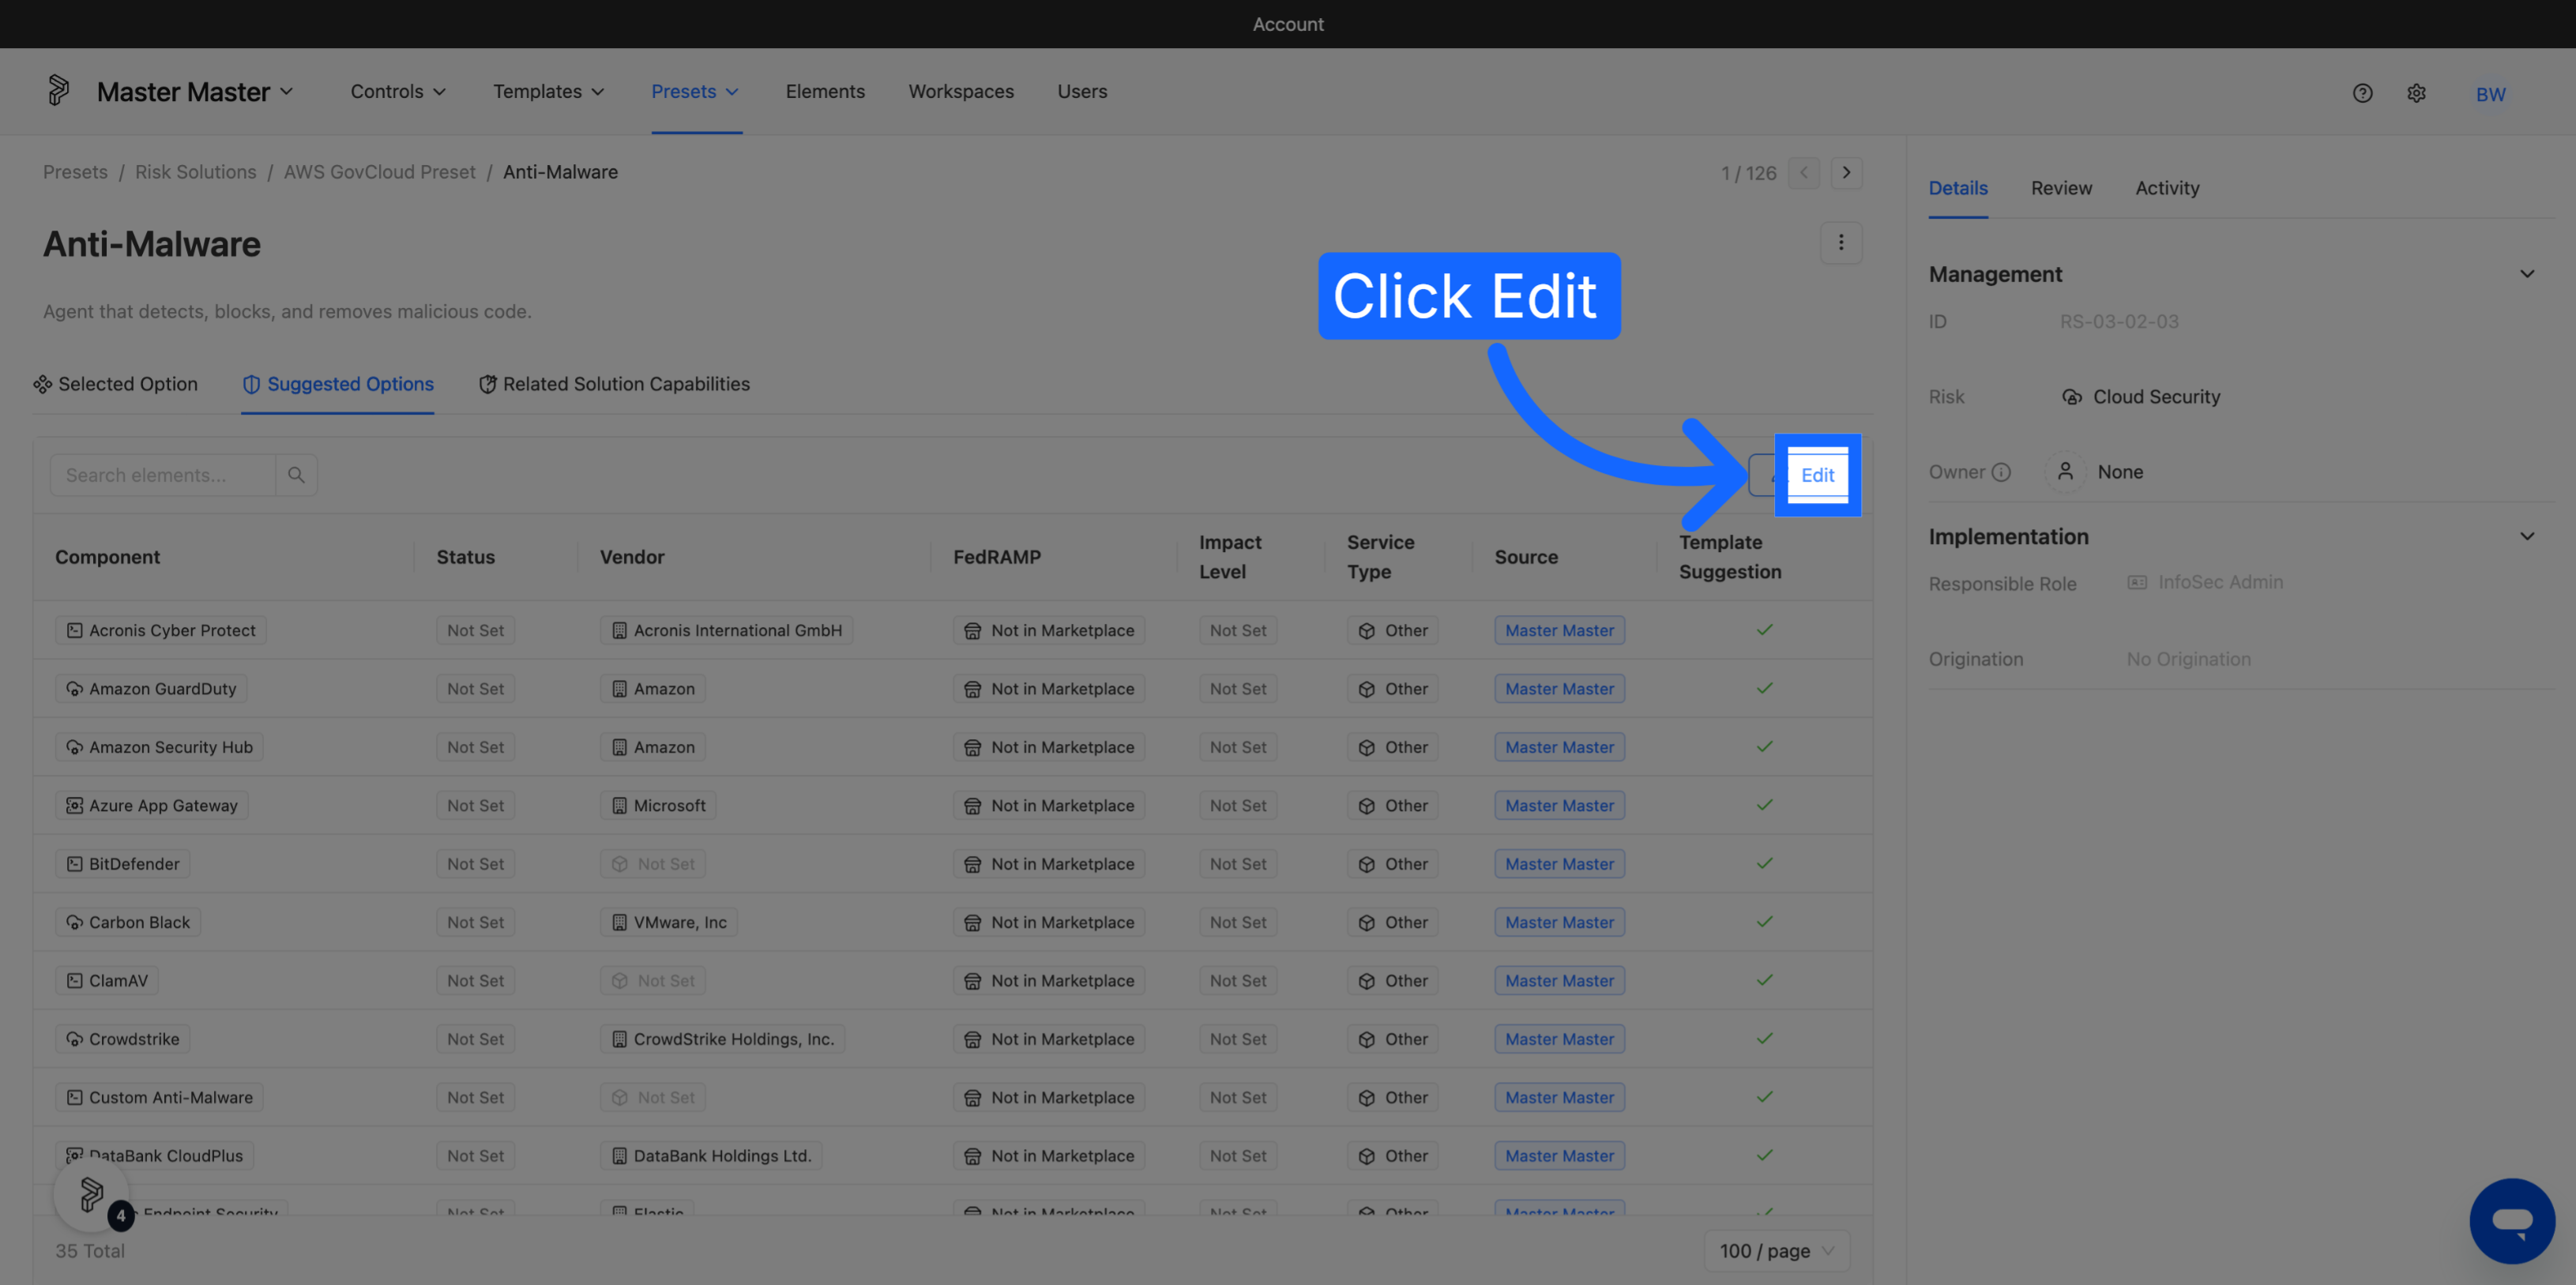Open the chat support bubble
The image size is (2576, 1285).
point(2512,1220)
